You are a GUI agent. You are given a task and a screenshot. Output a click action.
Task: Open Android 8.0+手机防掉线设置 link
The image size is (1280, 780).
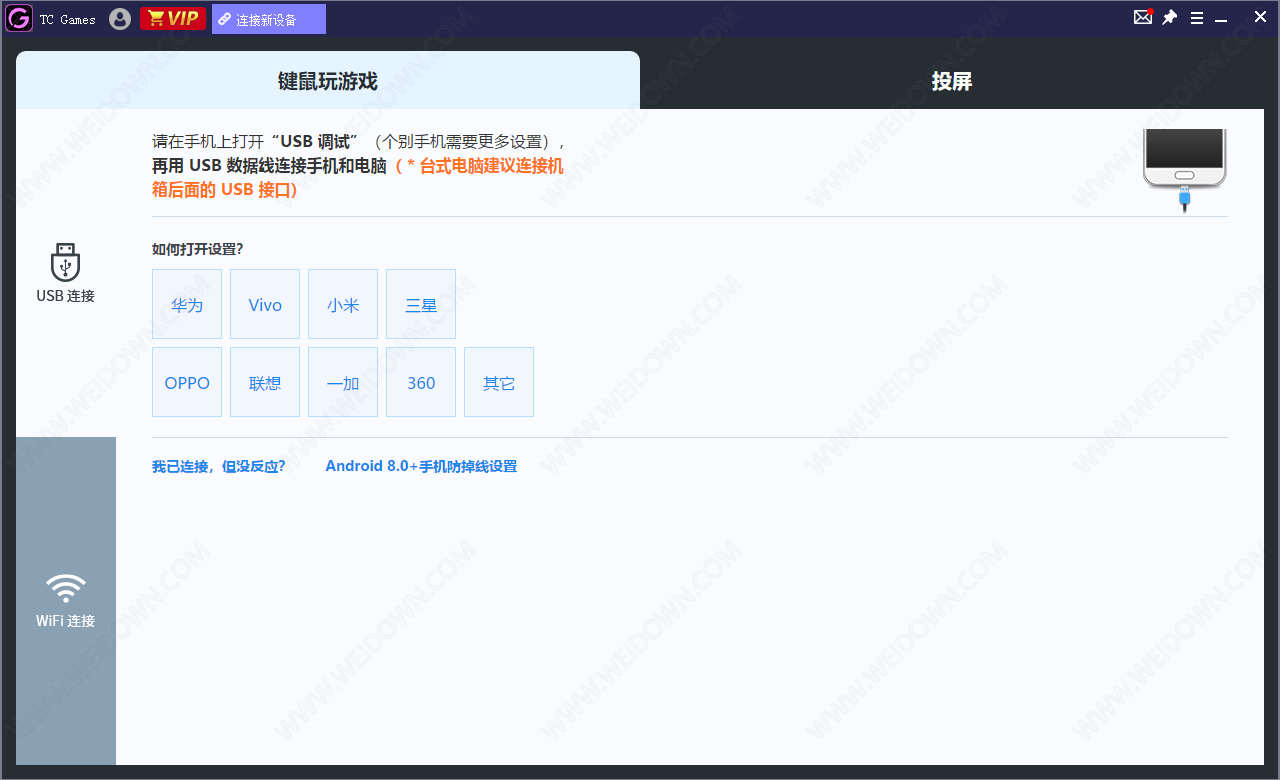click(421, 466)
